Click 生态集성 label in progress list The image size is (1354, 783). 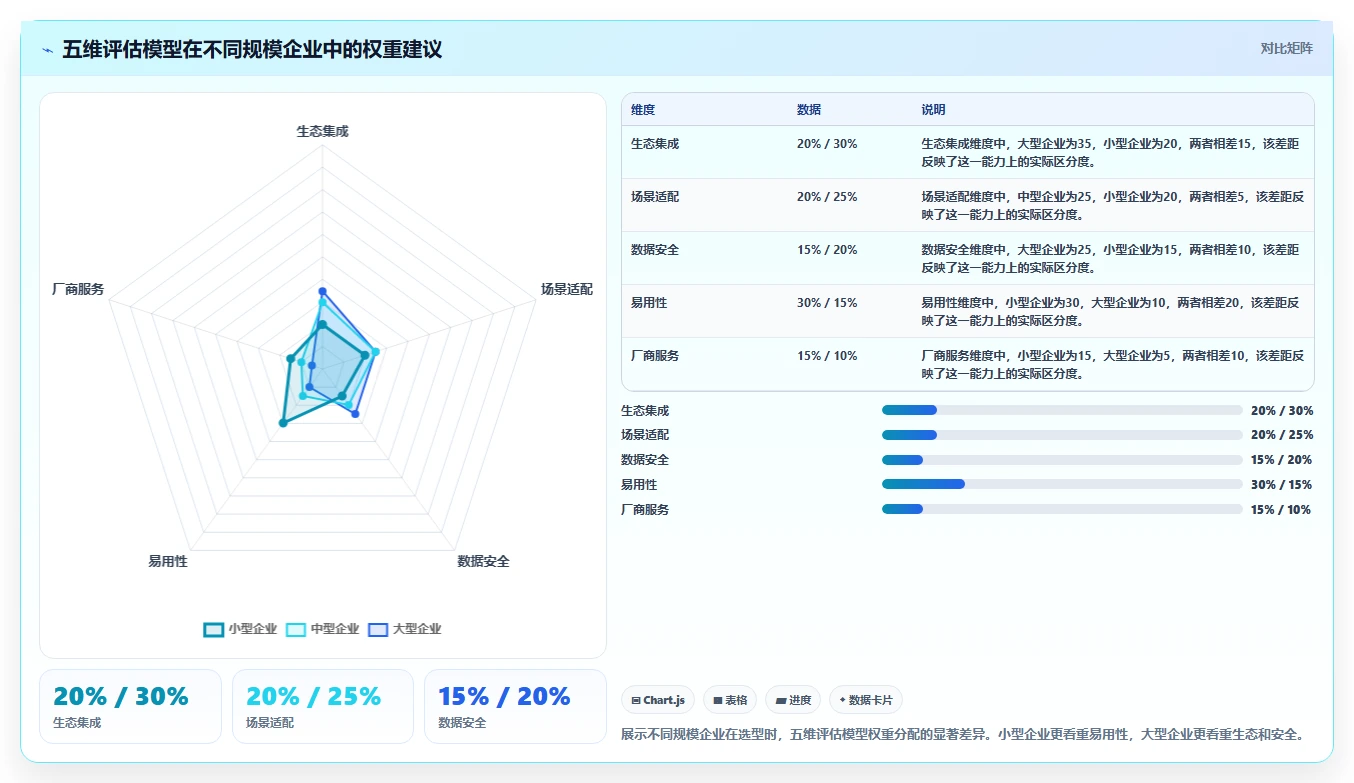[x=645, y=410]
